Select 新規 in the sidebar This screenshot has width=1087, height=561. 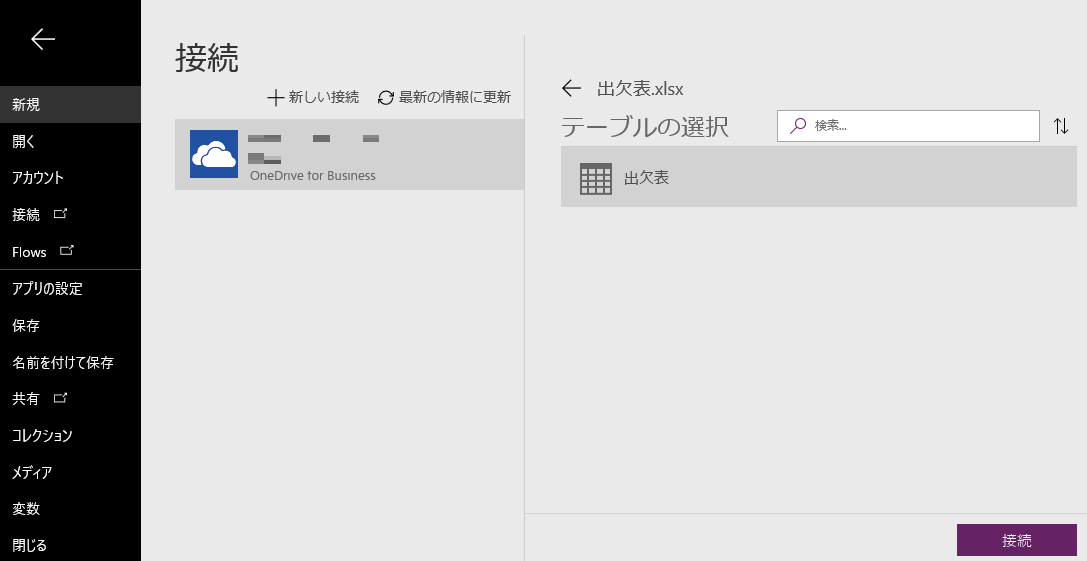pos(70,105)
